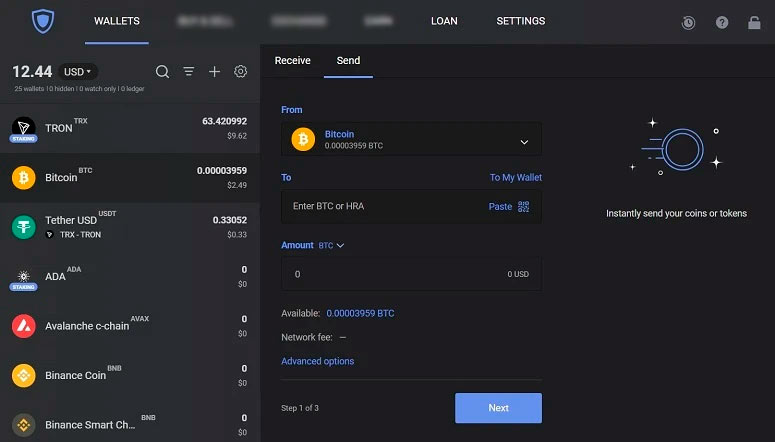Open wallet list gear settings icon
Image resolution: width=775 pixels, height=442 pixels.
[240, 71]
